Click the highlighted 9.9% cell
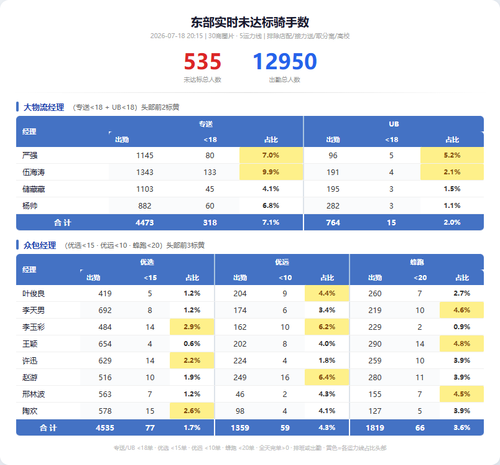 coord(271,172)
